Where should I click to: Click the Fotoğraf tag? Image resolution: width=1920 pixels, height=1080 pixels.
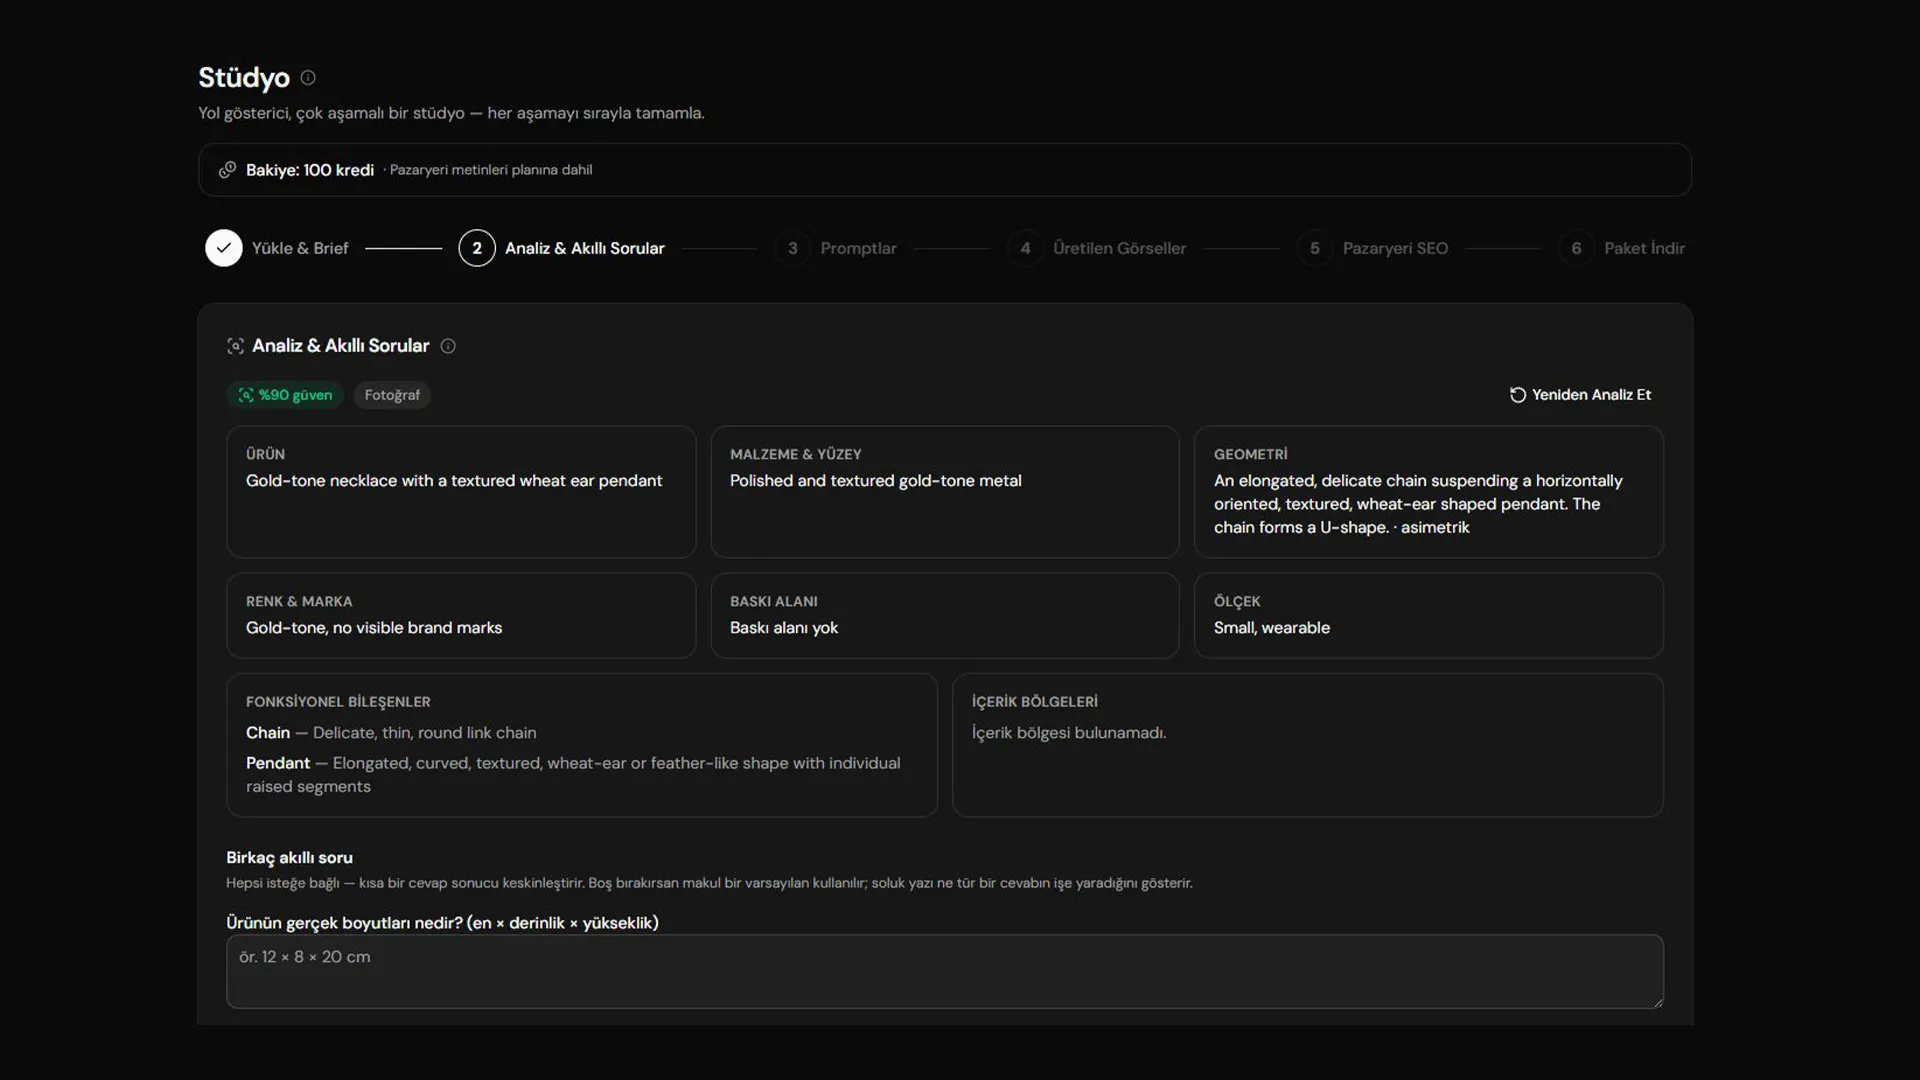(x=392, y=395)
